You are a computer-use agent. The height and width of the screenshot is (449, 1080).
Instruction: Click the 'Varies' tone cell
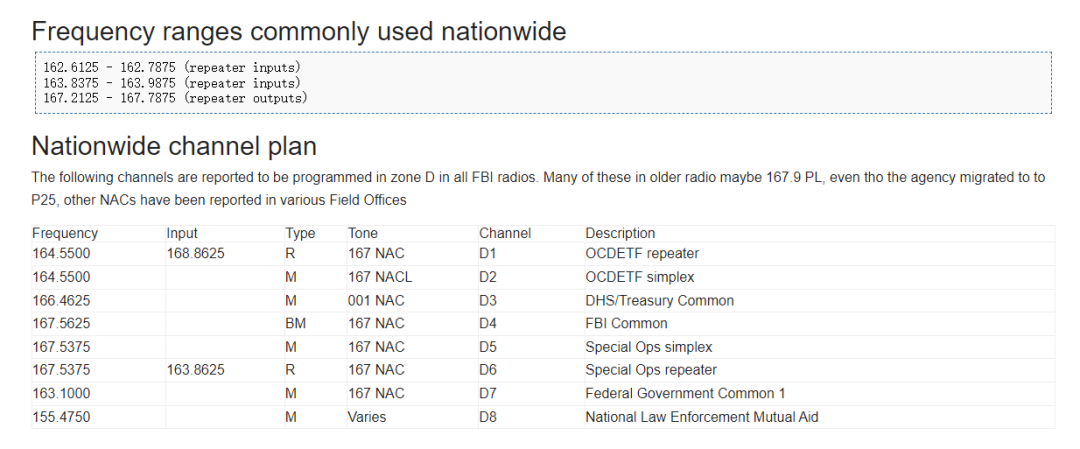[x=367, y=417]
